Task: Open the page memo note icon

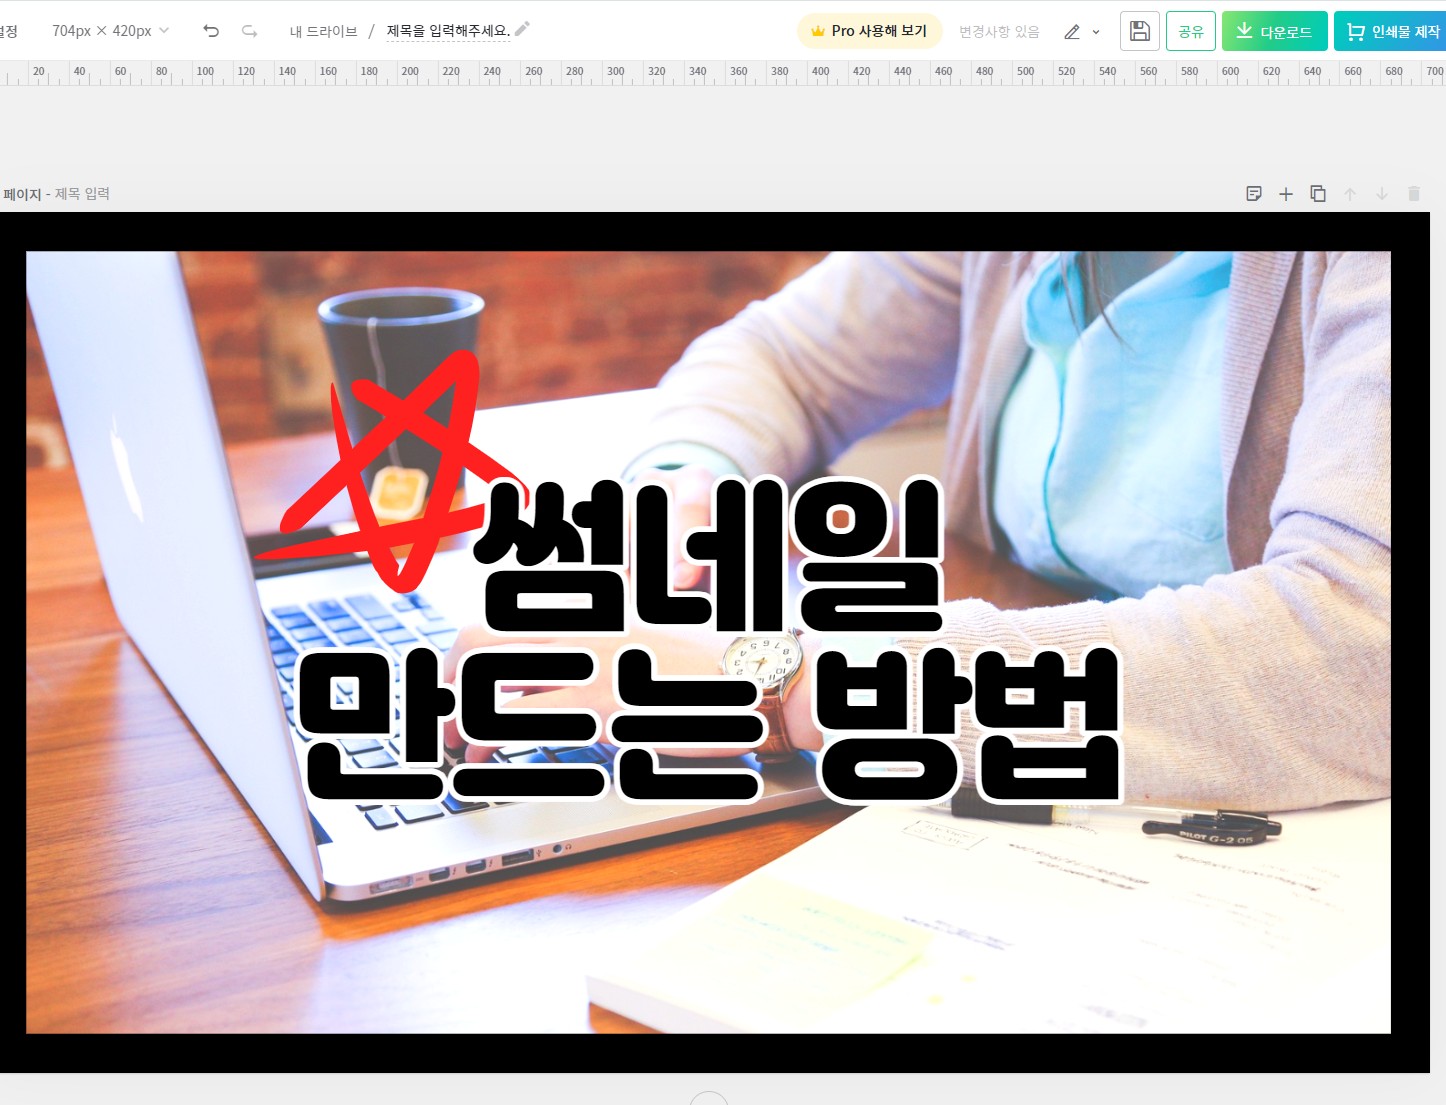Action: (x=1254, y=193)
